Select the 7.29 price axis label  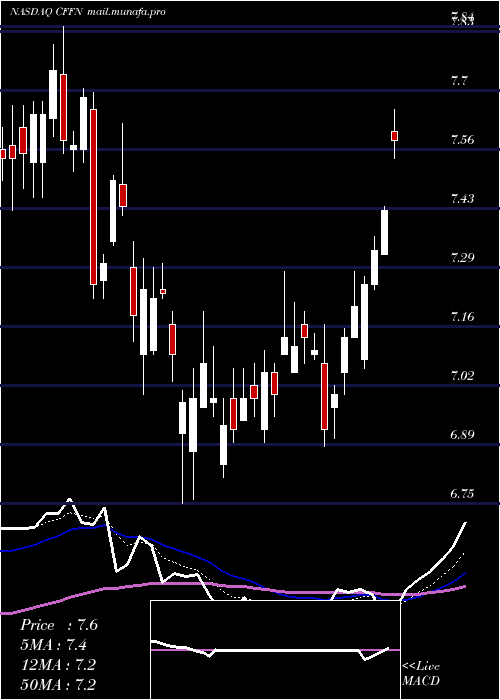462,257
